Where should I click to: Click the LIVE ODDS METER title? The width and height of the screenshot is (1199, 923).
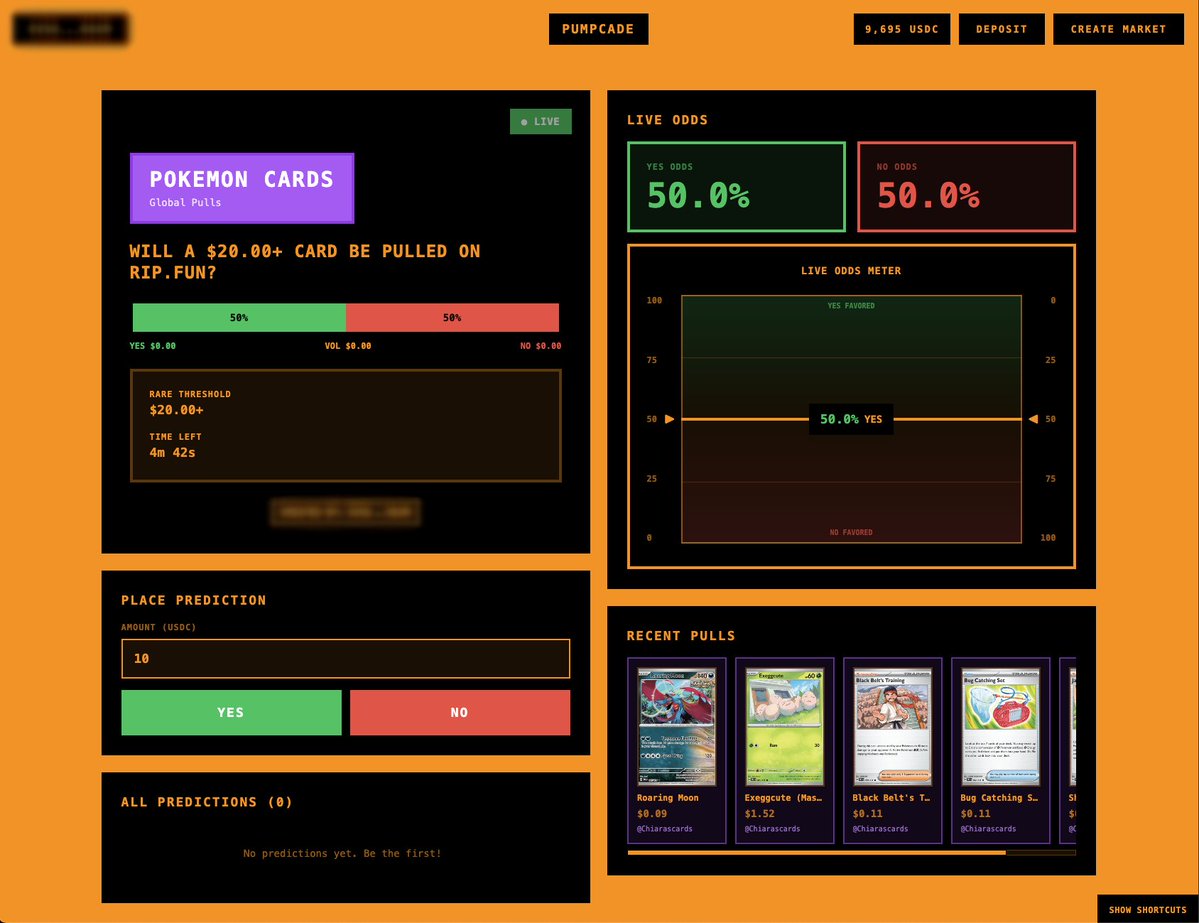point(851,271)
